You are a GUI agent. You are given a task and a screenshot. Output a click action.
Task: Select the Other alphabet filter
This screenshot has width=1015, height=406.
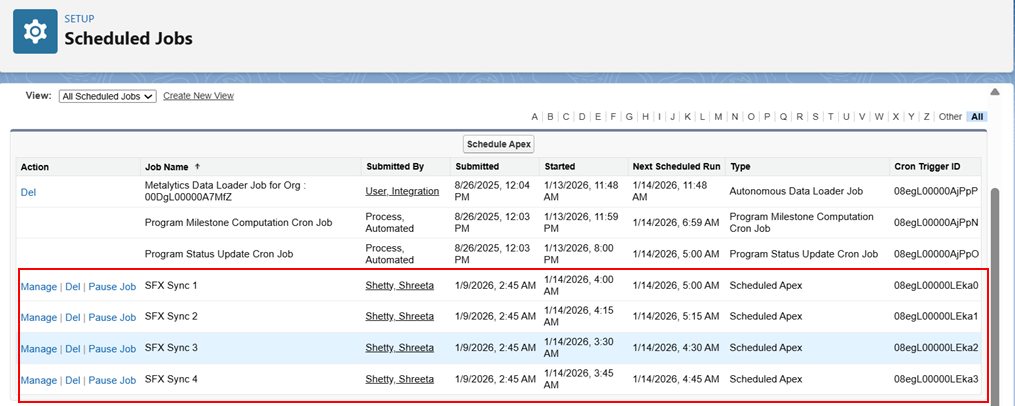pyautogui.click(x=949, y=117)
